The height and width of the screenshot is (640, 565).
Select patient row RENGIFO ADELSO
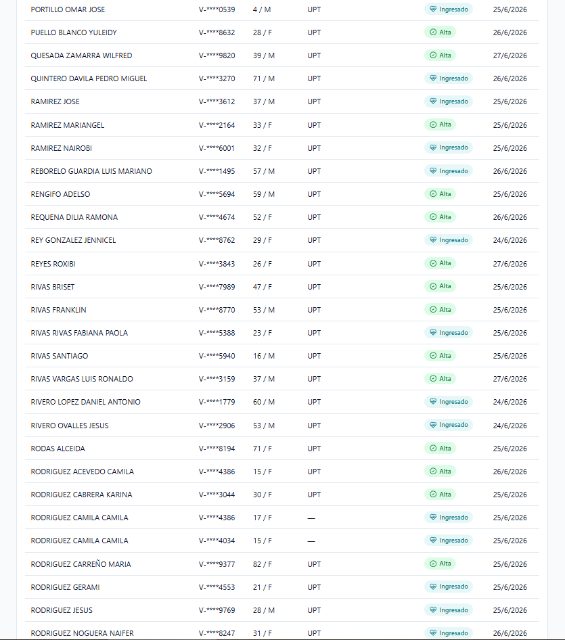pos(281,194)
